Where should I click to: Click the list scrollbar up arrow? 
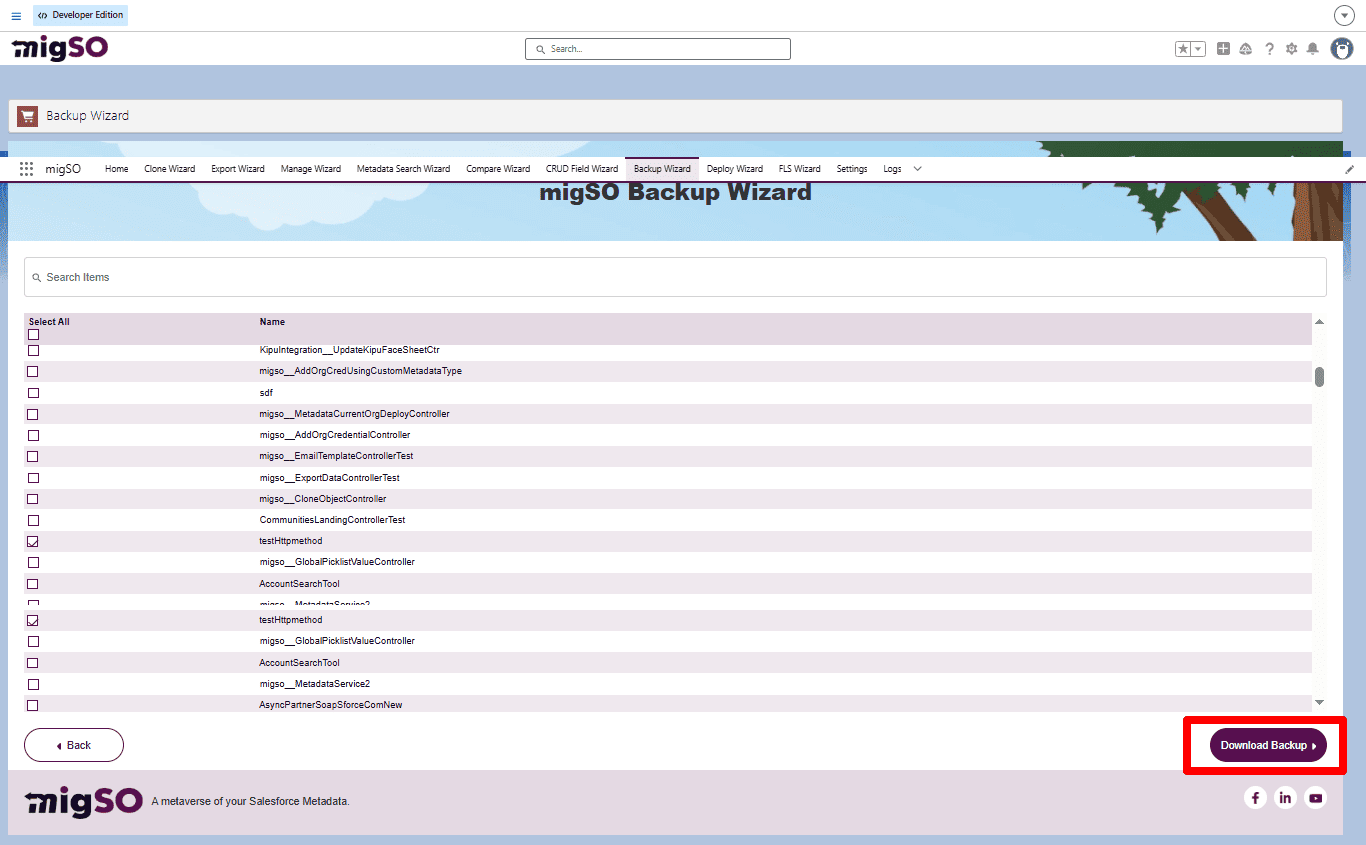(1319, 321)
